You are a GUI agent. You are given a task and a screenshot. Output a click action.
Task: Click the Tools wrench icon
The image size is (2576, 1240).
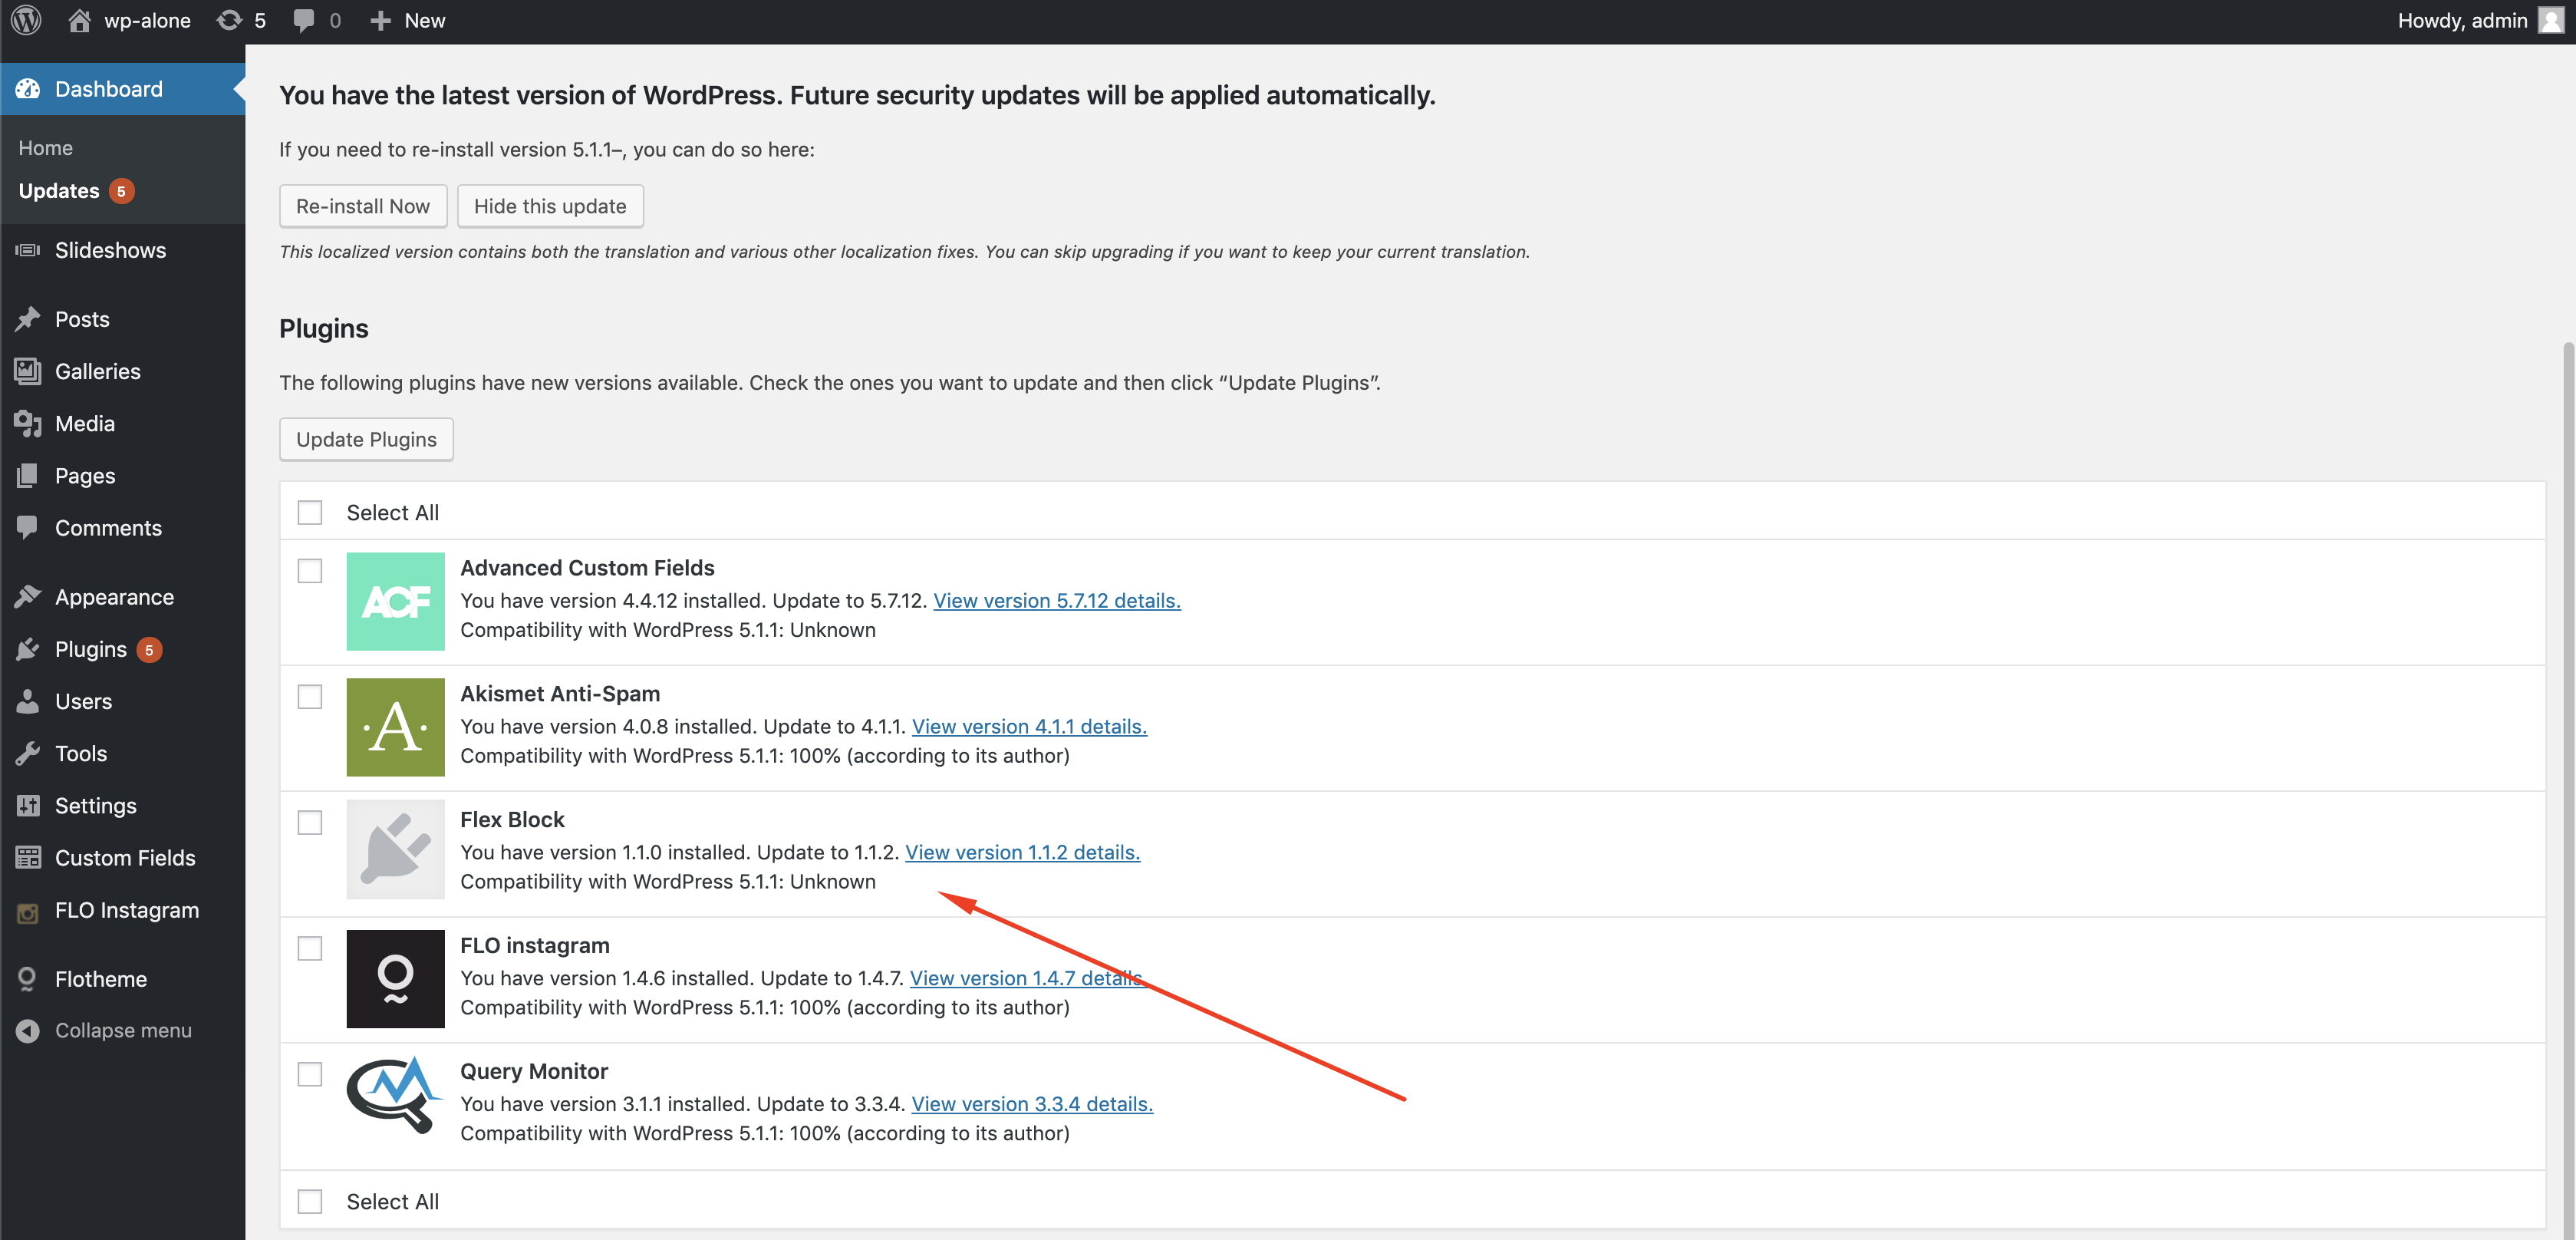click(28, 754)
